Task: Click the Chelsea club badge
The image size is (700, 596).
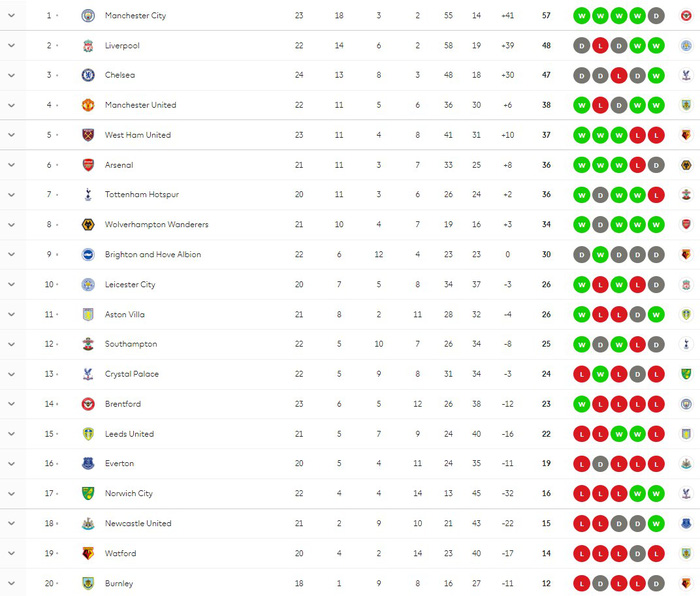Action: 88,75
